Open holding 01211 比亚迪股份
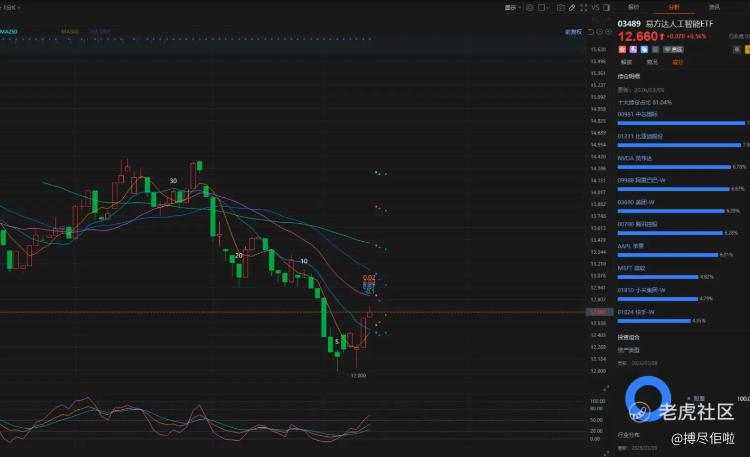This screenshot has width=750, height=457. 640,136
